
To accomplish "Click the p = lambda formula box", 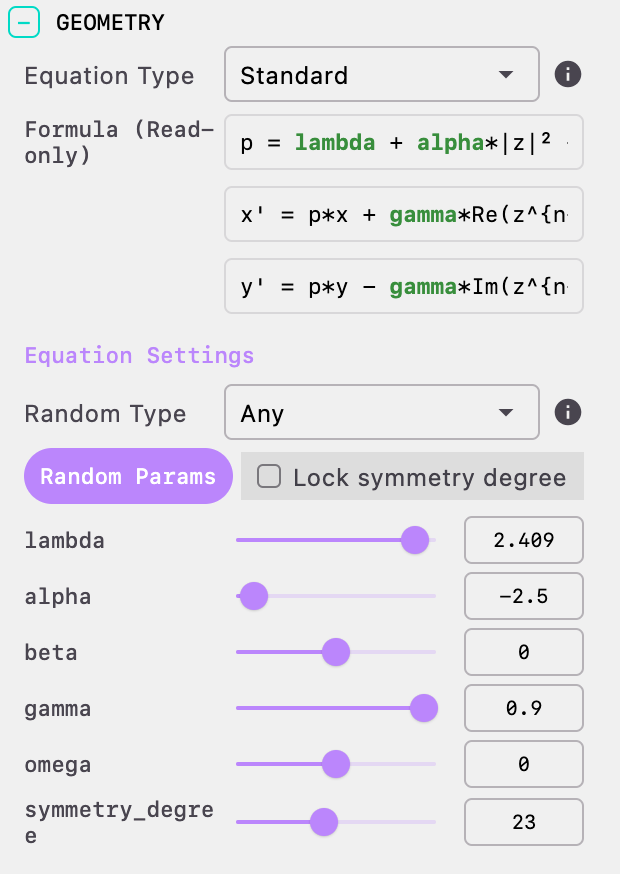I will pos(404,142).
